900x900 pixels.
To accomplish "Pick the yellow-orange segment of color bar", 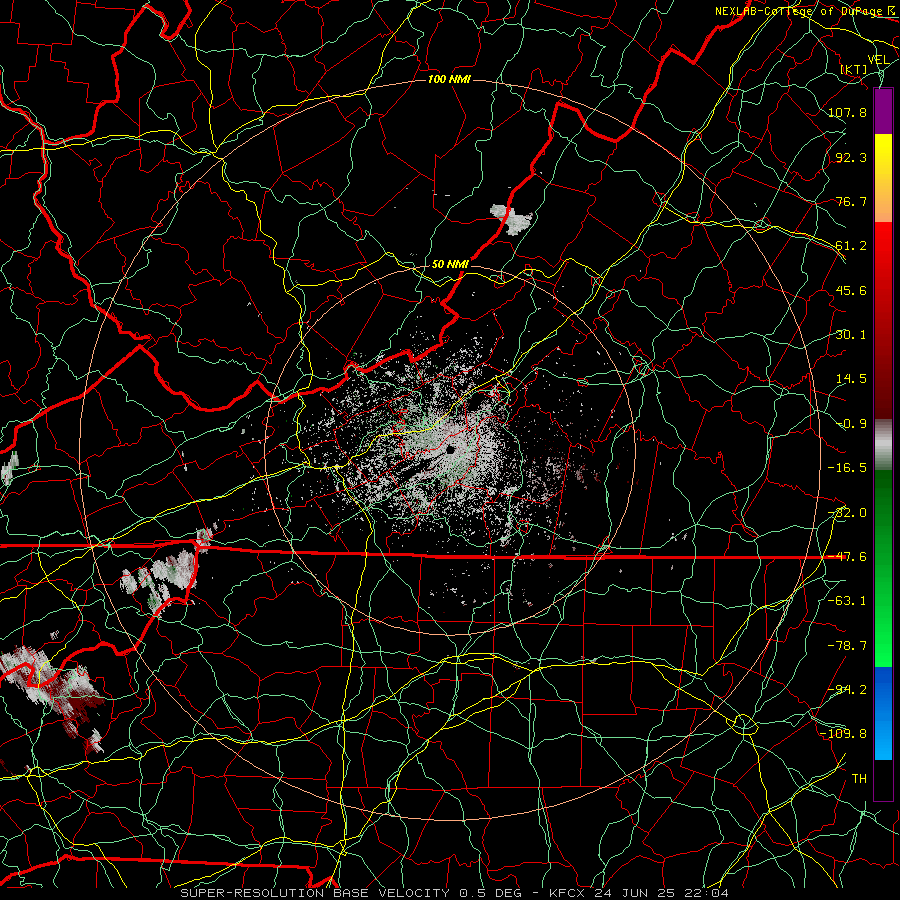I will click(x=883, y=178).
